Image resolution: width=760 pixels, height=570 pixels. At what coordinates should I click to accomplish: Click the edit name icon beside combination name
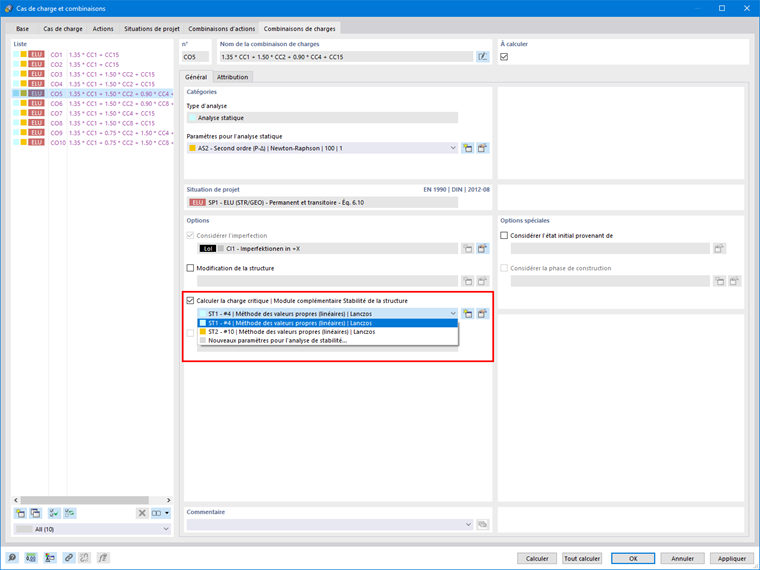click(482, 57)
